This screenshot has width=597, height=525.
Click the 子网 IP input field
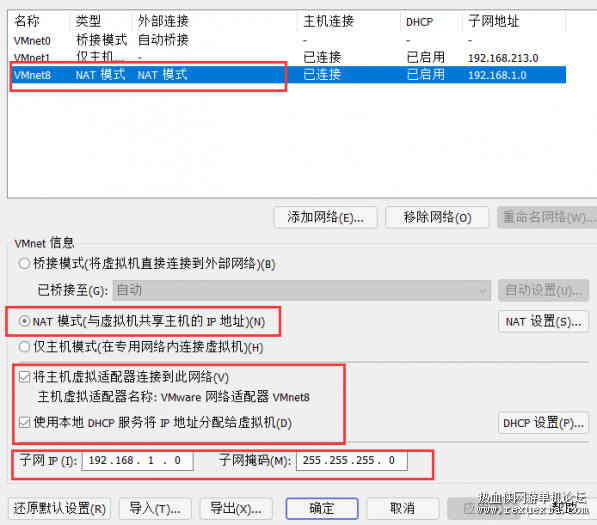pos(137,461)
